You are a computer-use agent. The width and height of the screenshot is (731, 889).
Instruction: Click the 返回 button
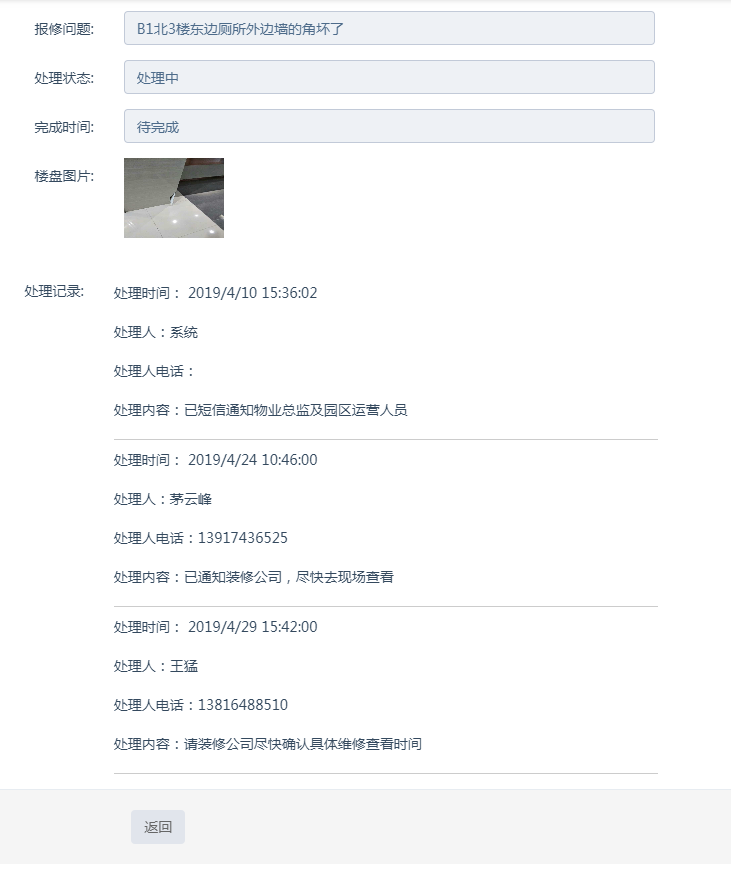[x=158, y=827]
